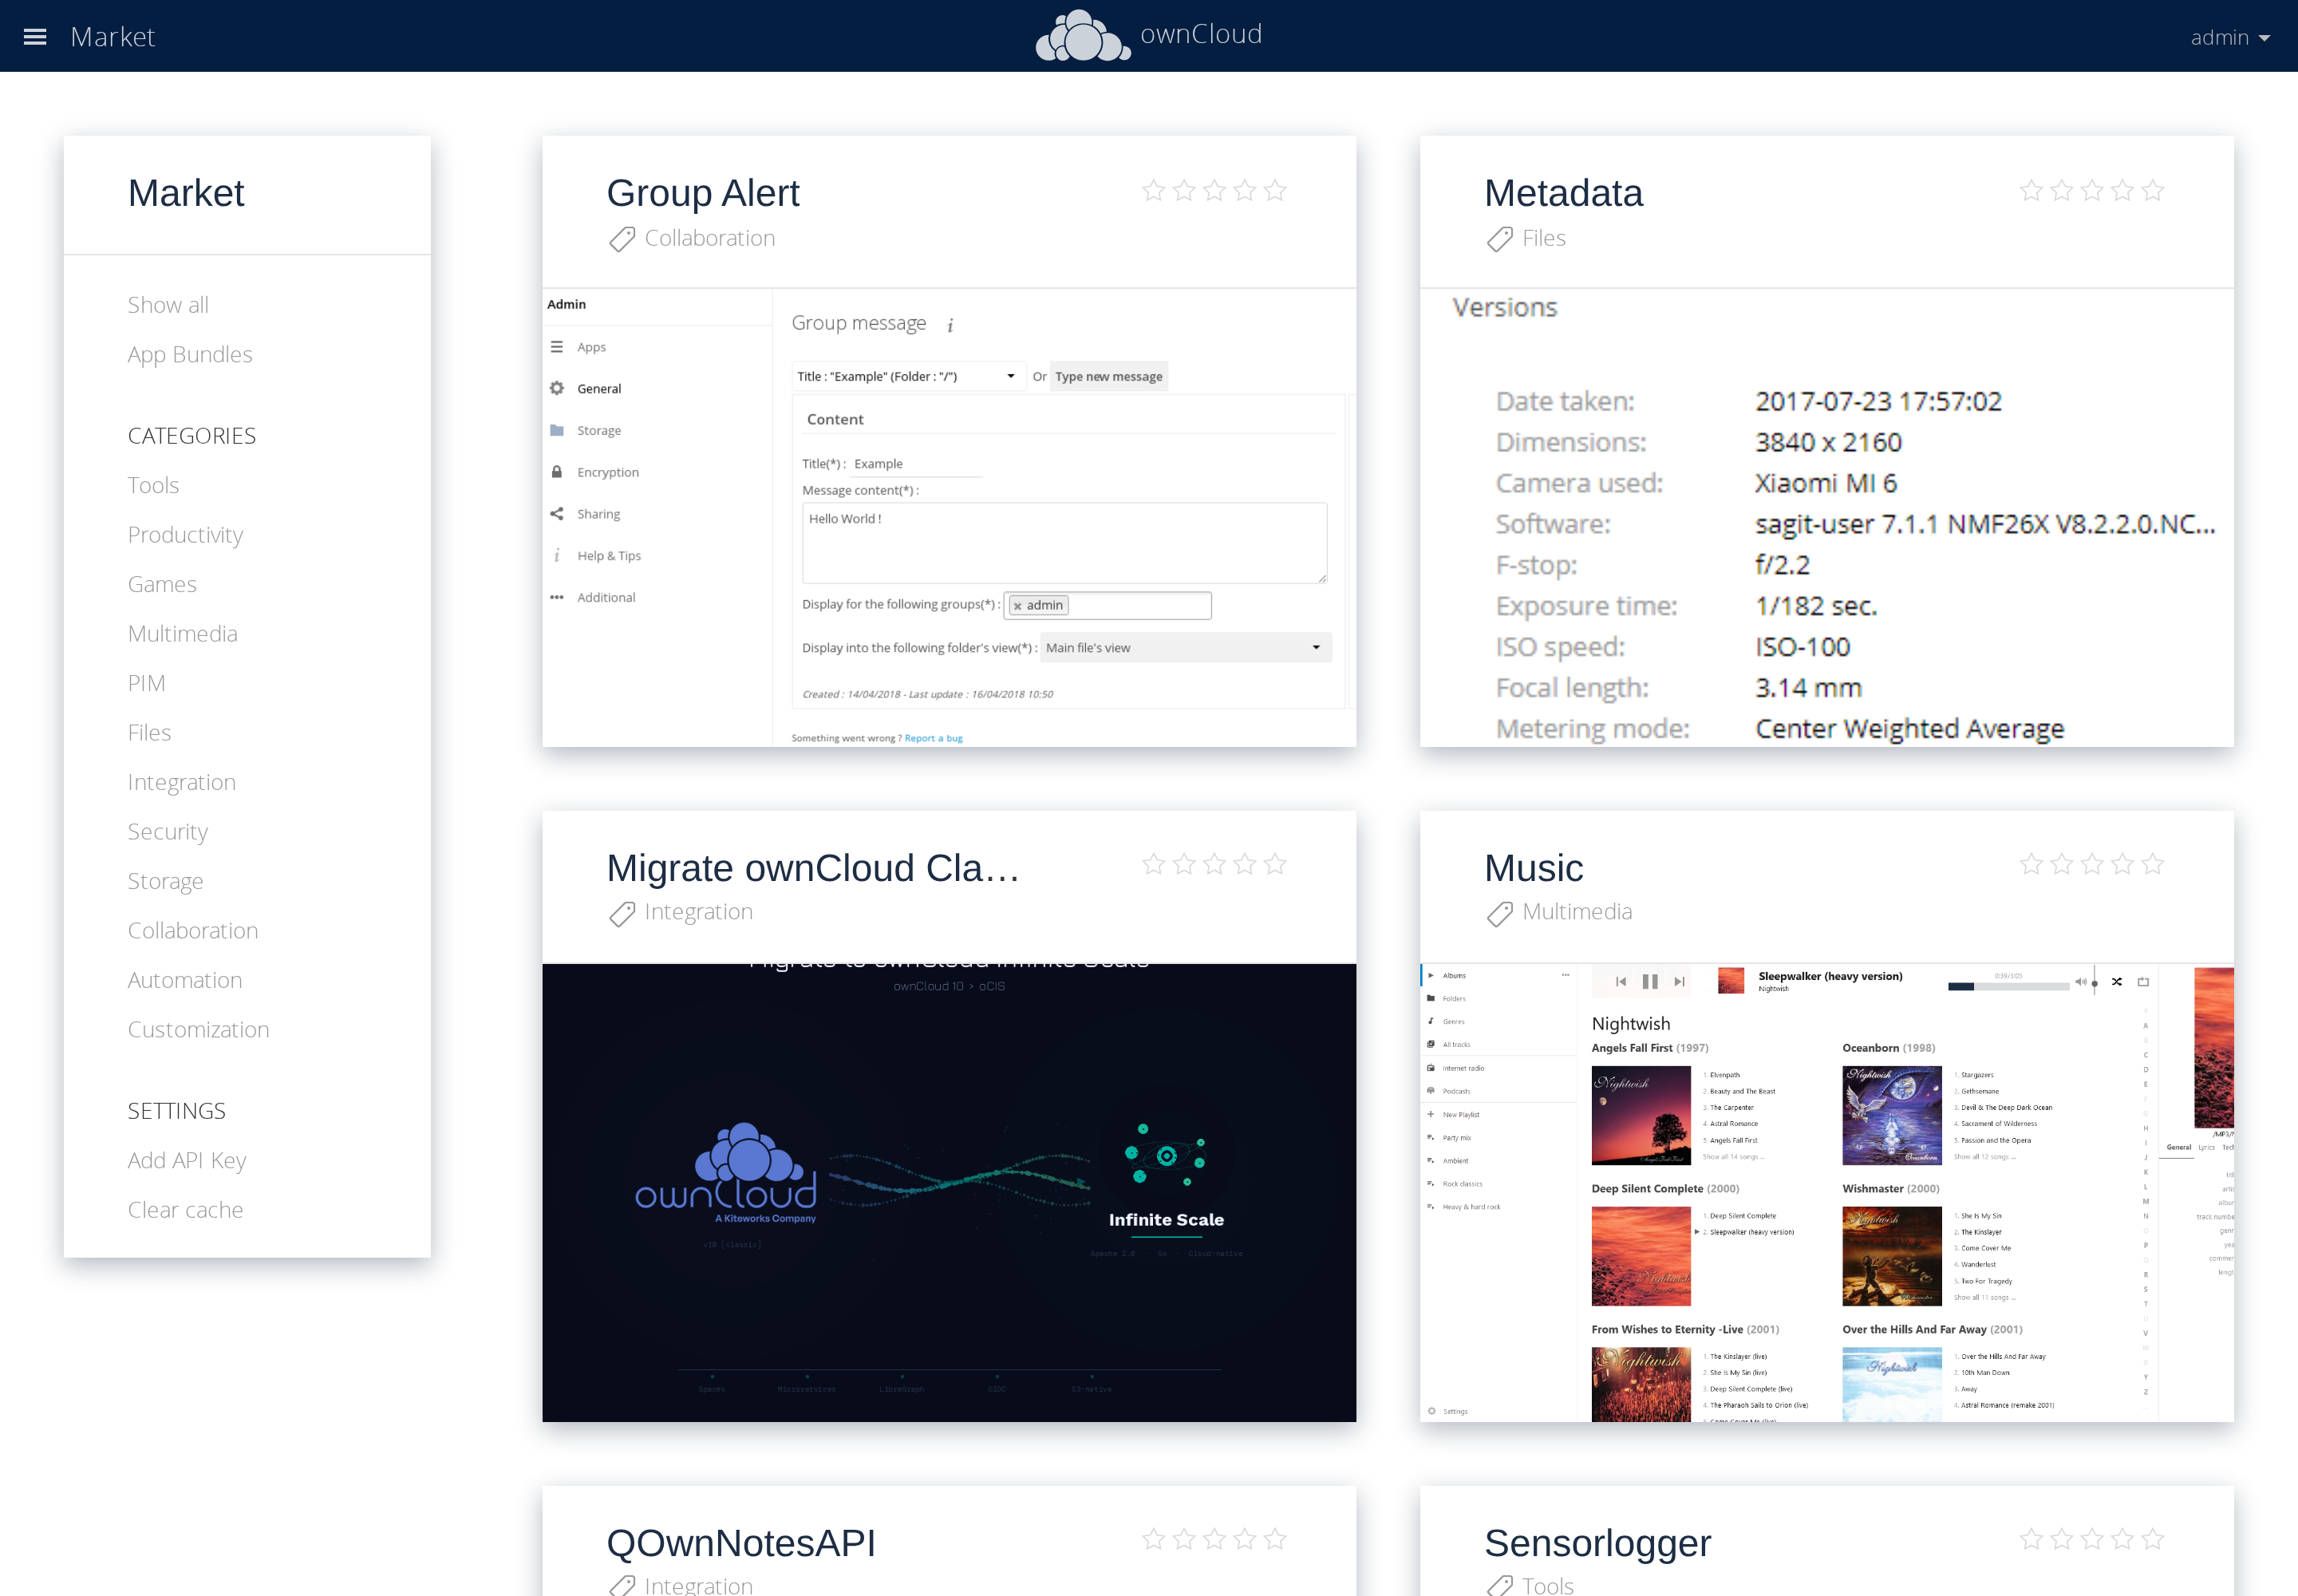
Task: Open Add API Key setting
Action: click(x=187, y=1160)
